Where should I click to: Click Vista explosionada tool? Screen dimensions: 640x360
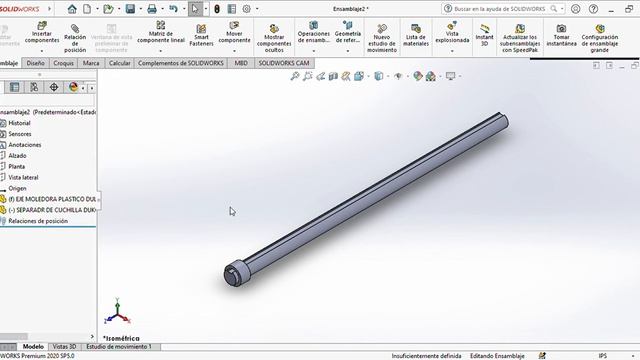coord(452,32)
